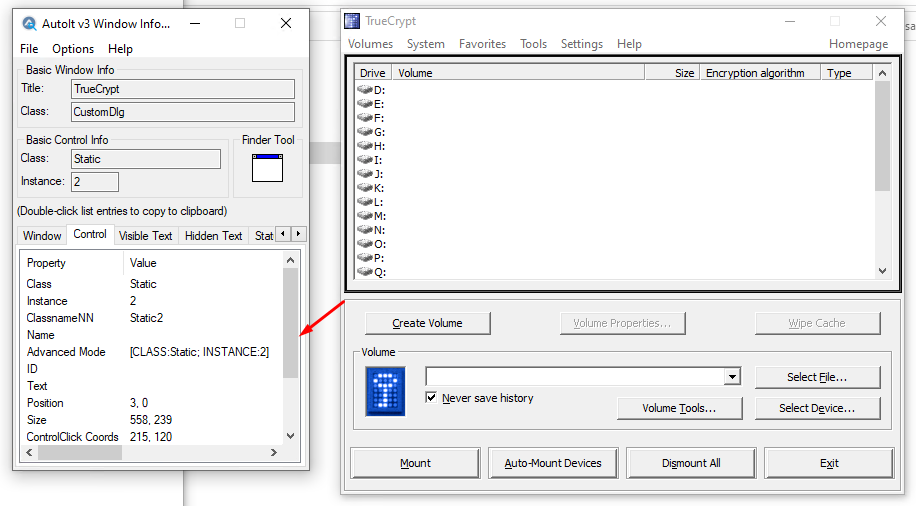Select drive M: in TrueCrypt list
Viewport: 916px width, 506px height.
(372, 216)
